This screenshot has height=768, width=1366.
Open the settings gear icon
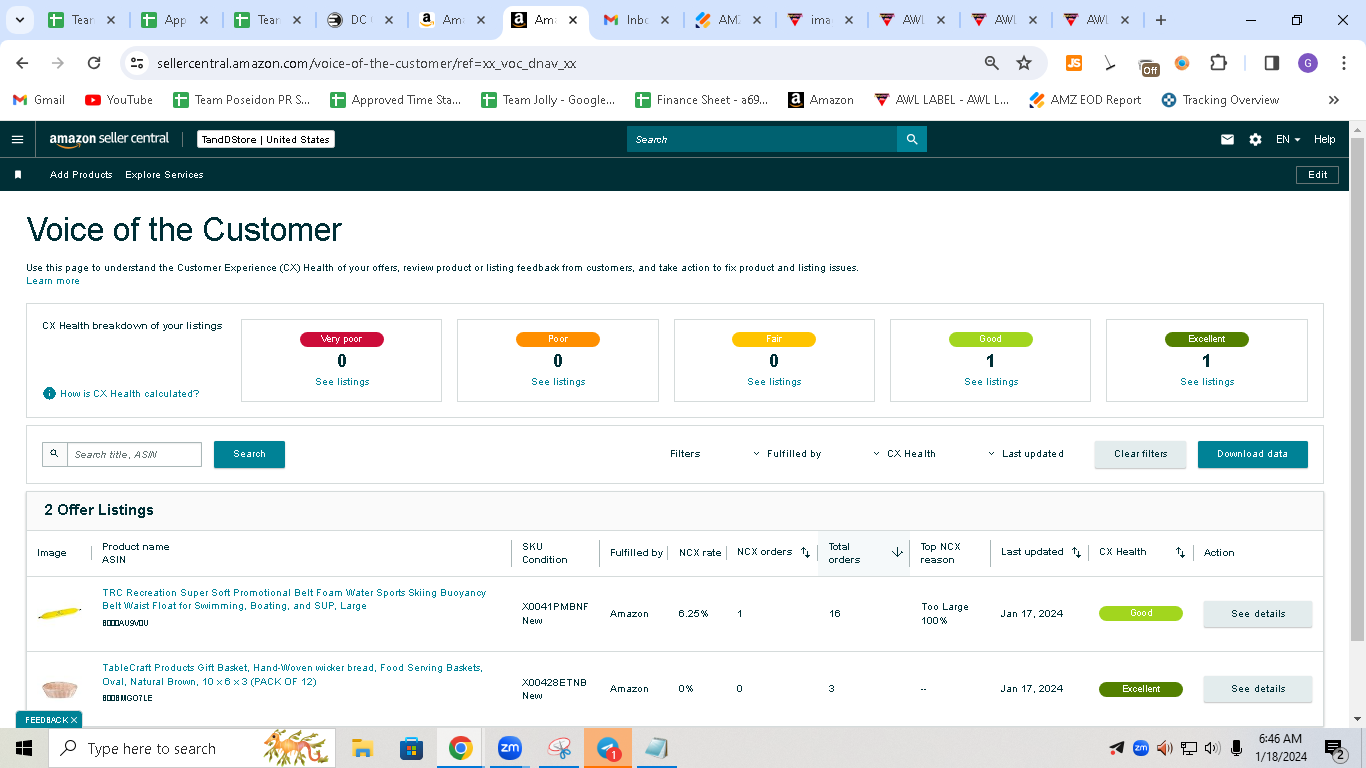pos(1255,140)
